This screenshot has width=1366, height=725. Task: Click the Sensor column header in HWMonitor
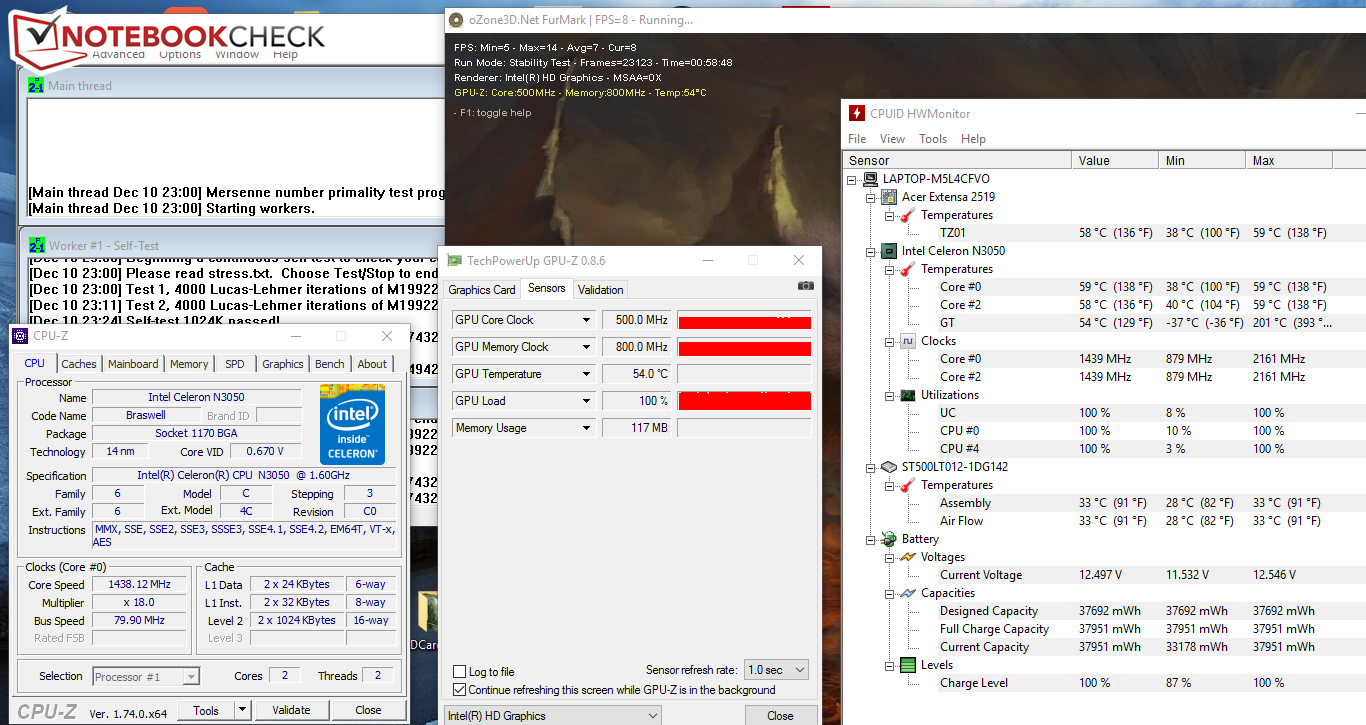point(957,160)
